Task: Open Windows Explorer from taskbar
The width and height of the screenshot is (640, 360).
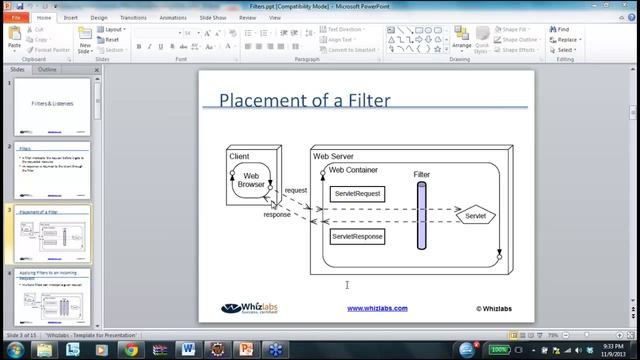Action: point(44,350)
